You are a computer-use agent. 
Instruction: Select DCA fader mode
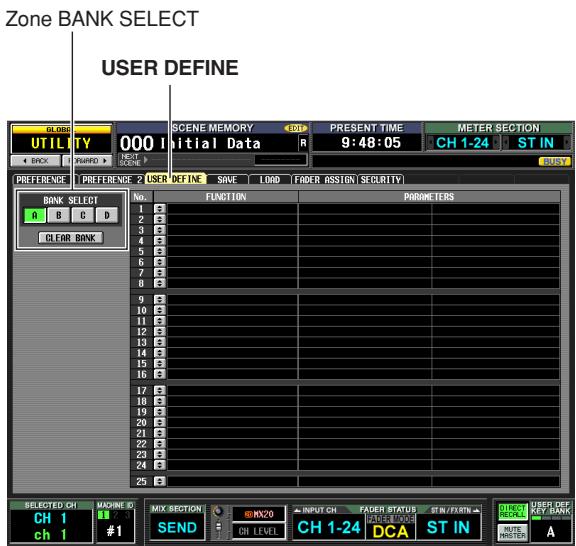(x=390, y=531)
